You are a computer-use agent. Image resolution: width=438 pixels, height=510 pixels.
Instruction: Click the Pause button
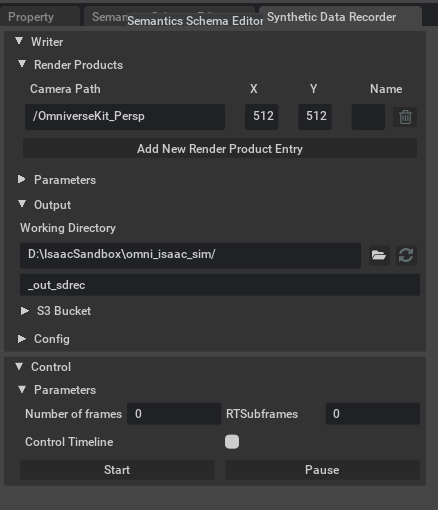pyautogui.click(x=322, y=470)
